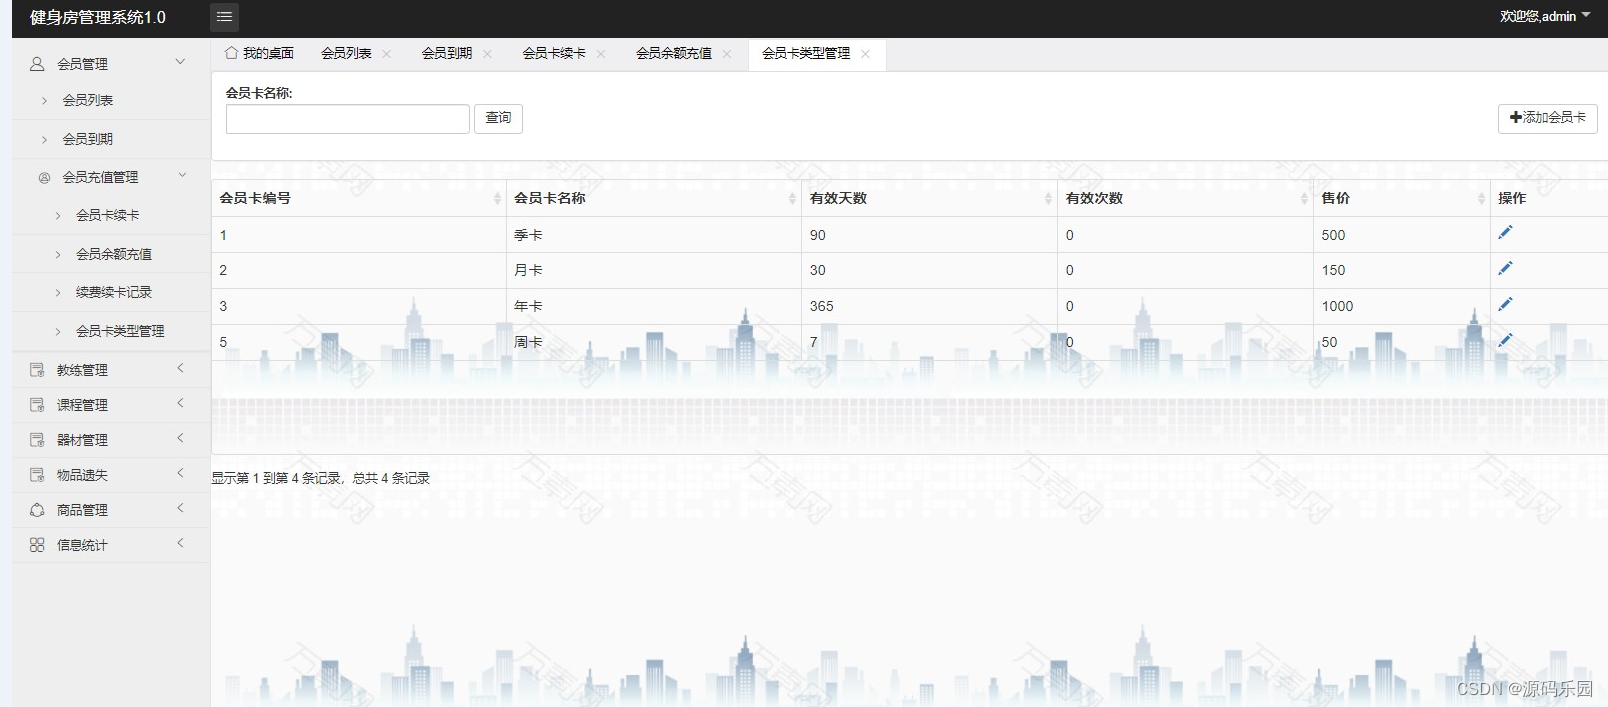Open 会员列表 in the sidebar
This screenshot has height=707, width=1608.
pos(88,100)
